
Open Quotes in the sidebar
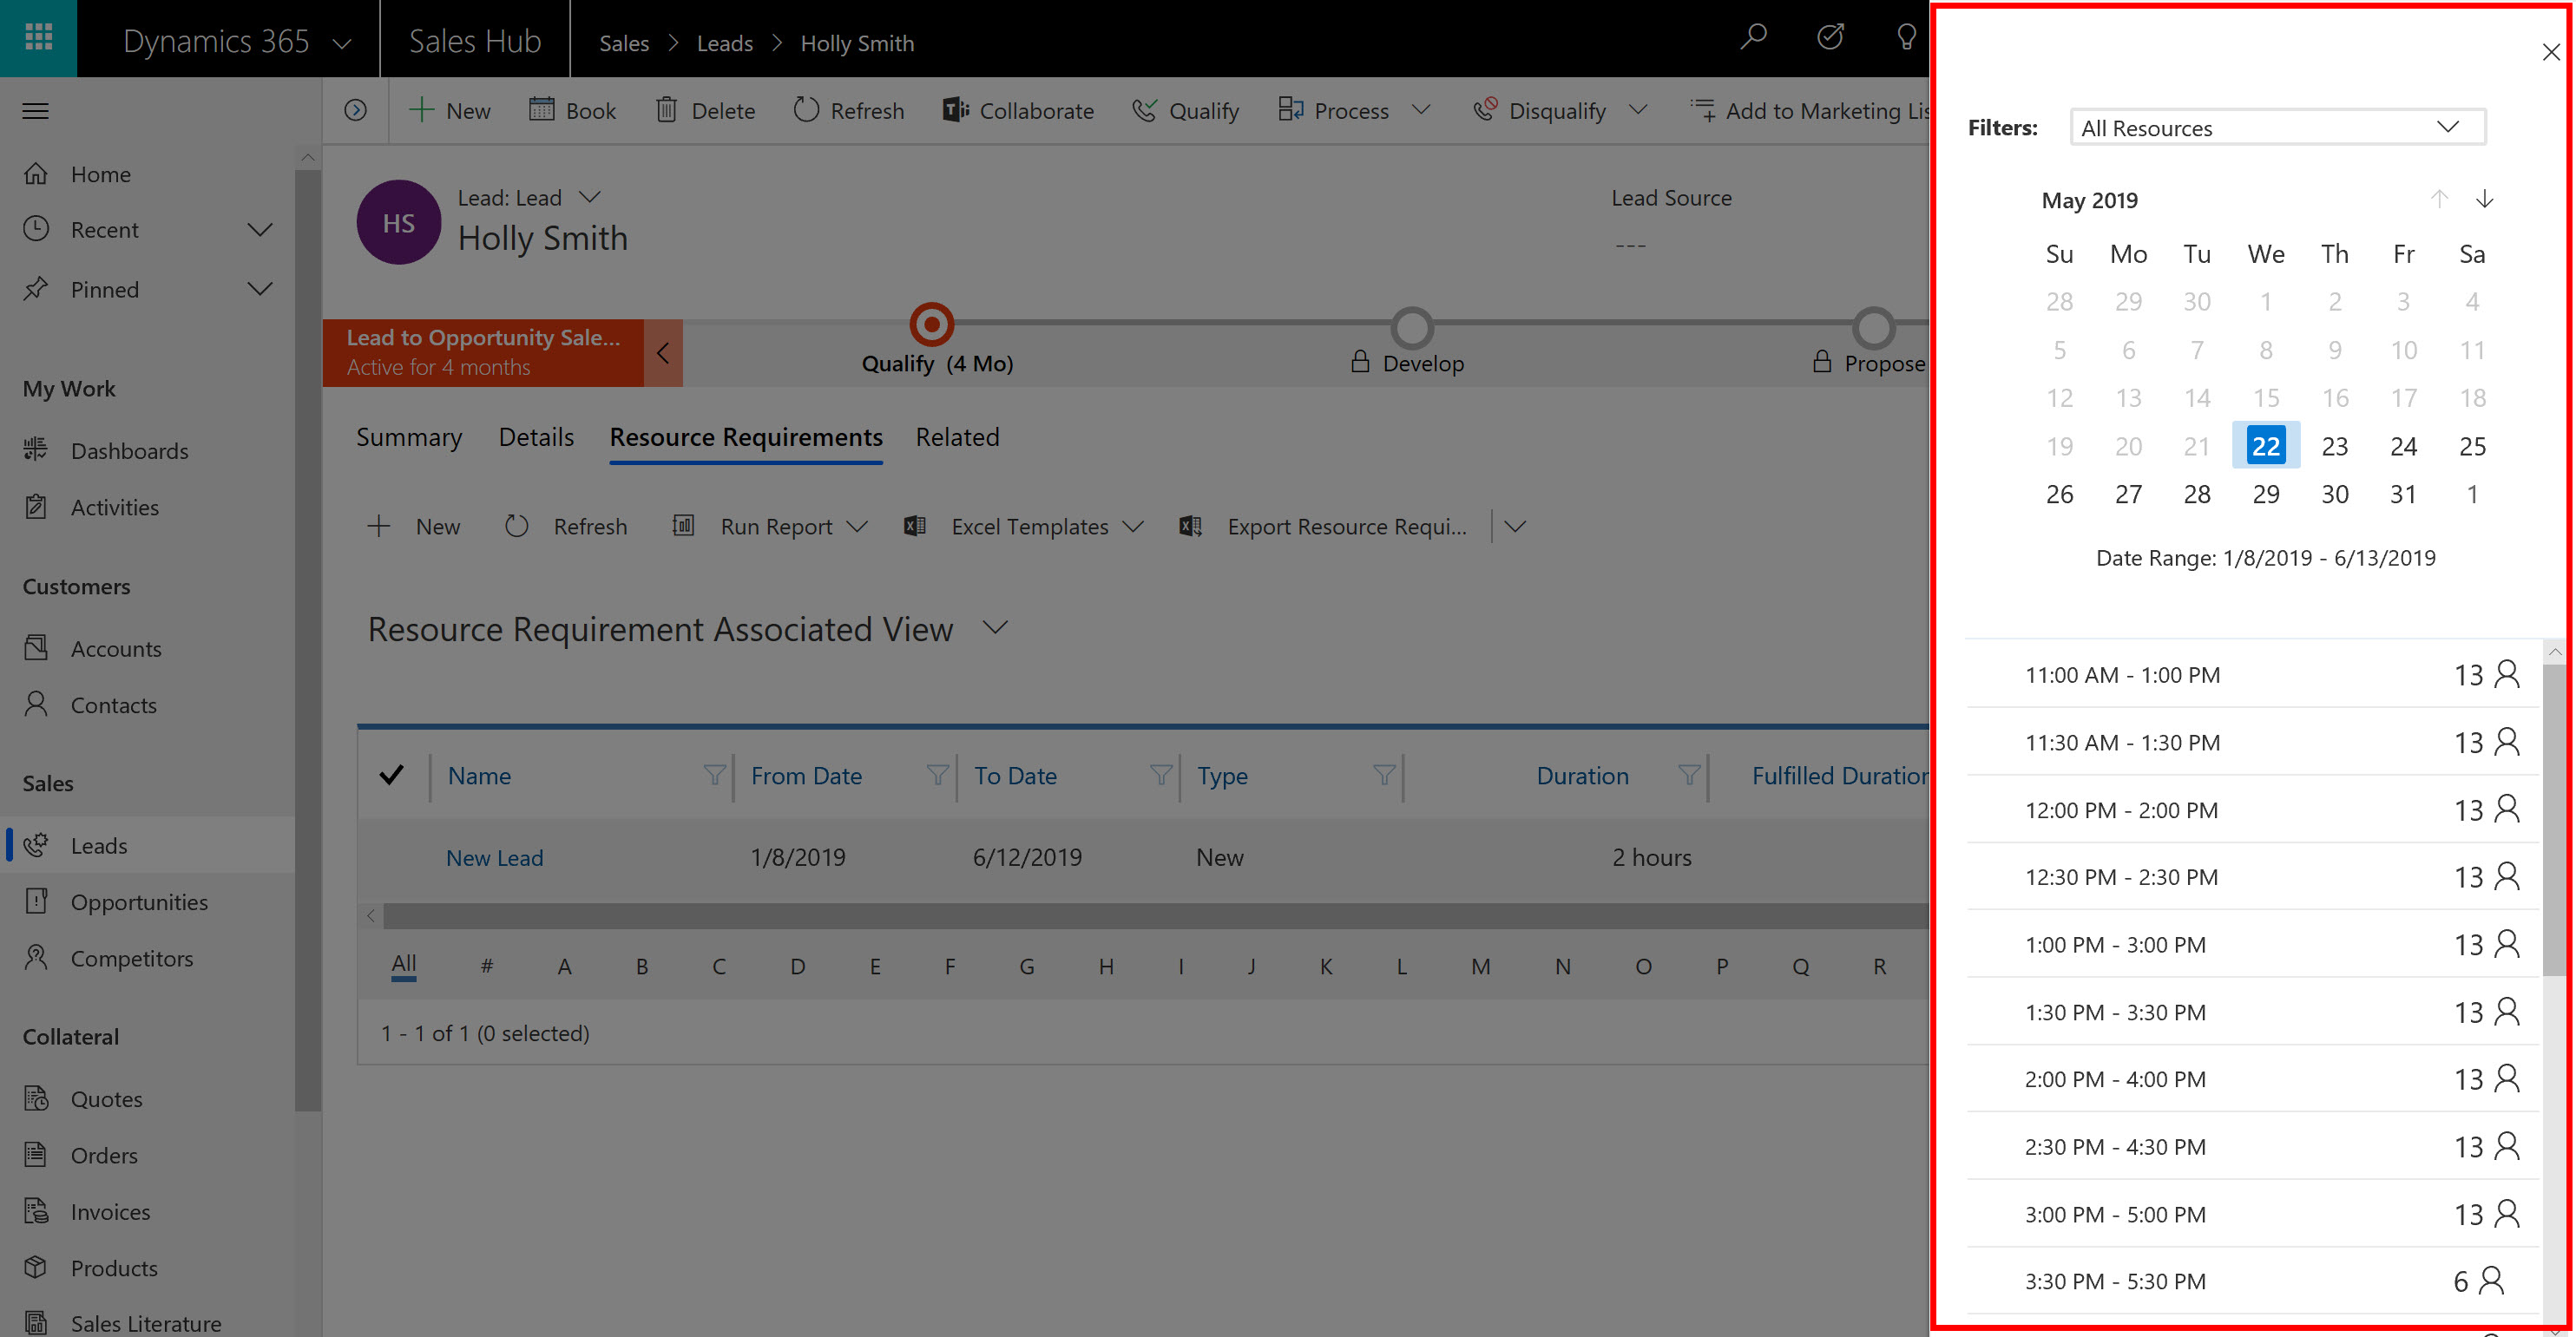point(148,1099)
